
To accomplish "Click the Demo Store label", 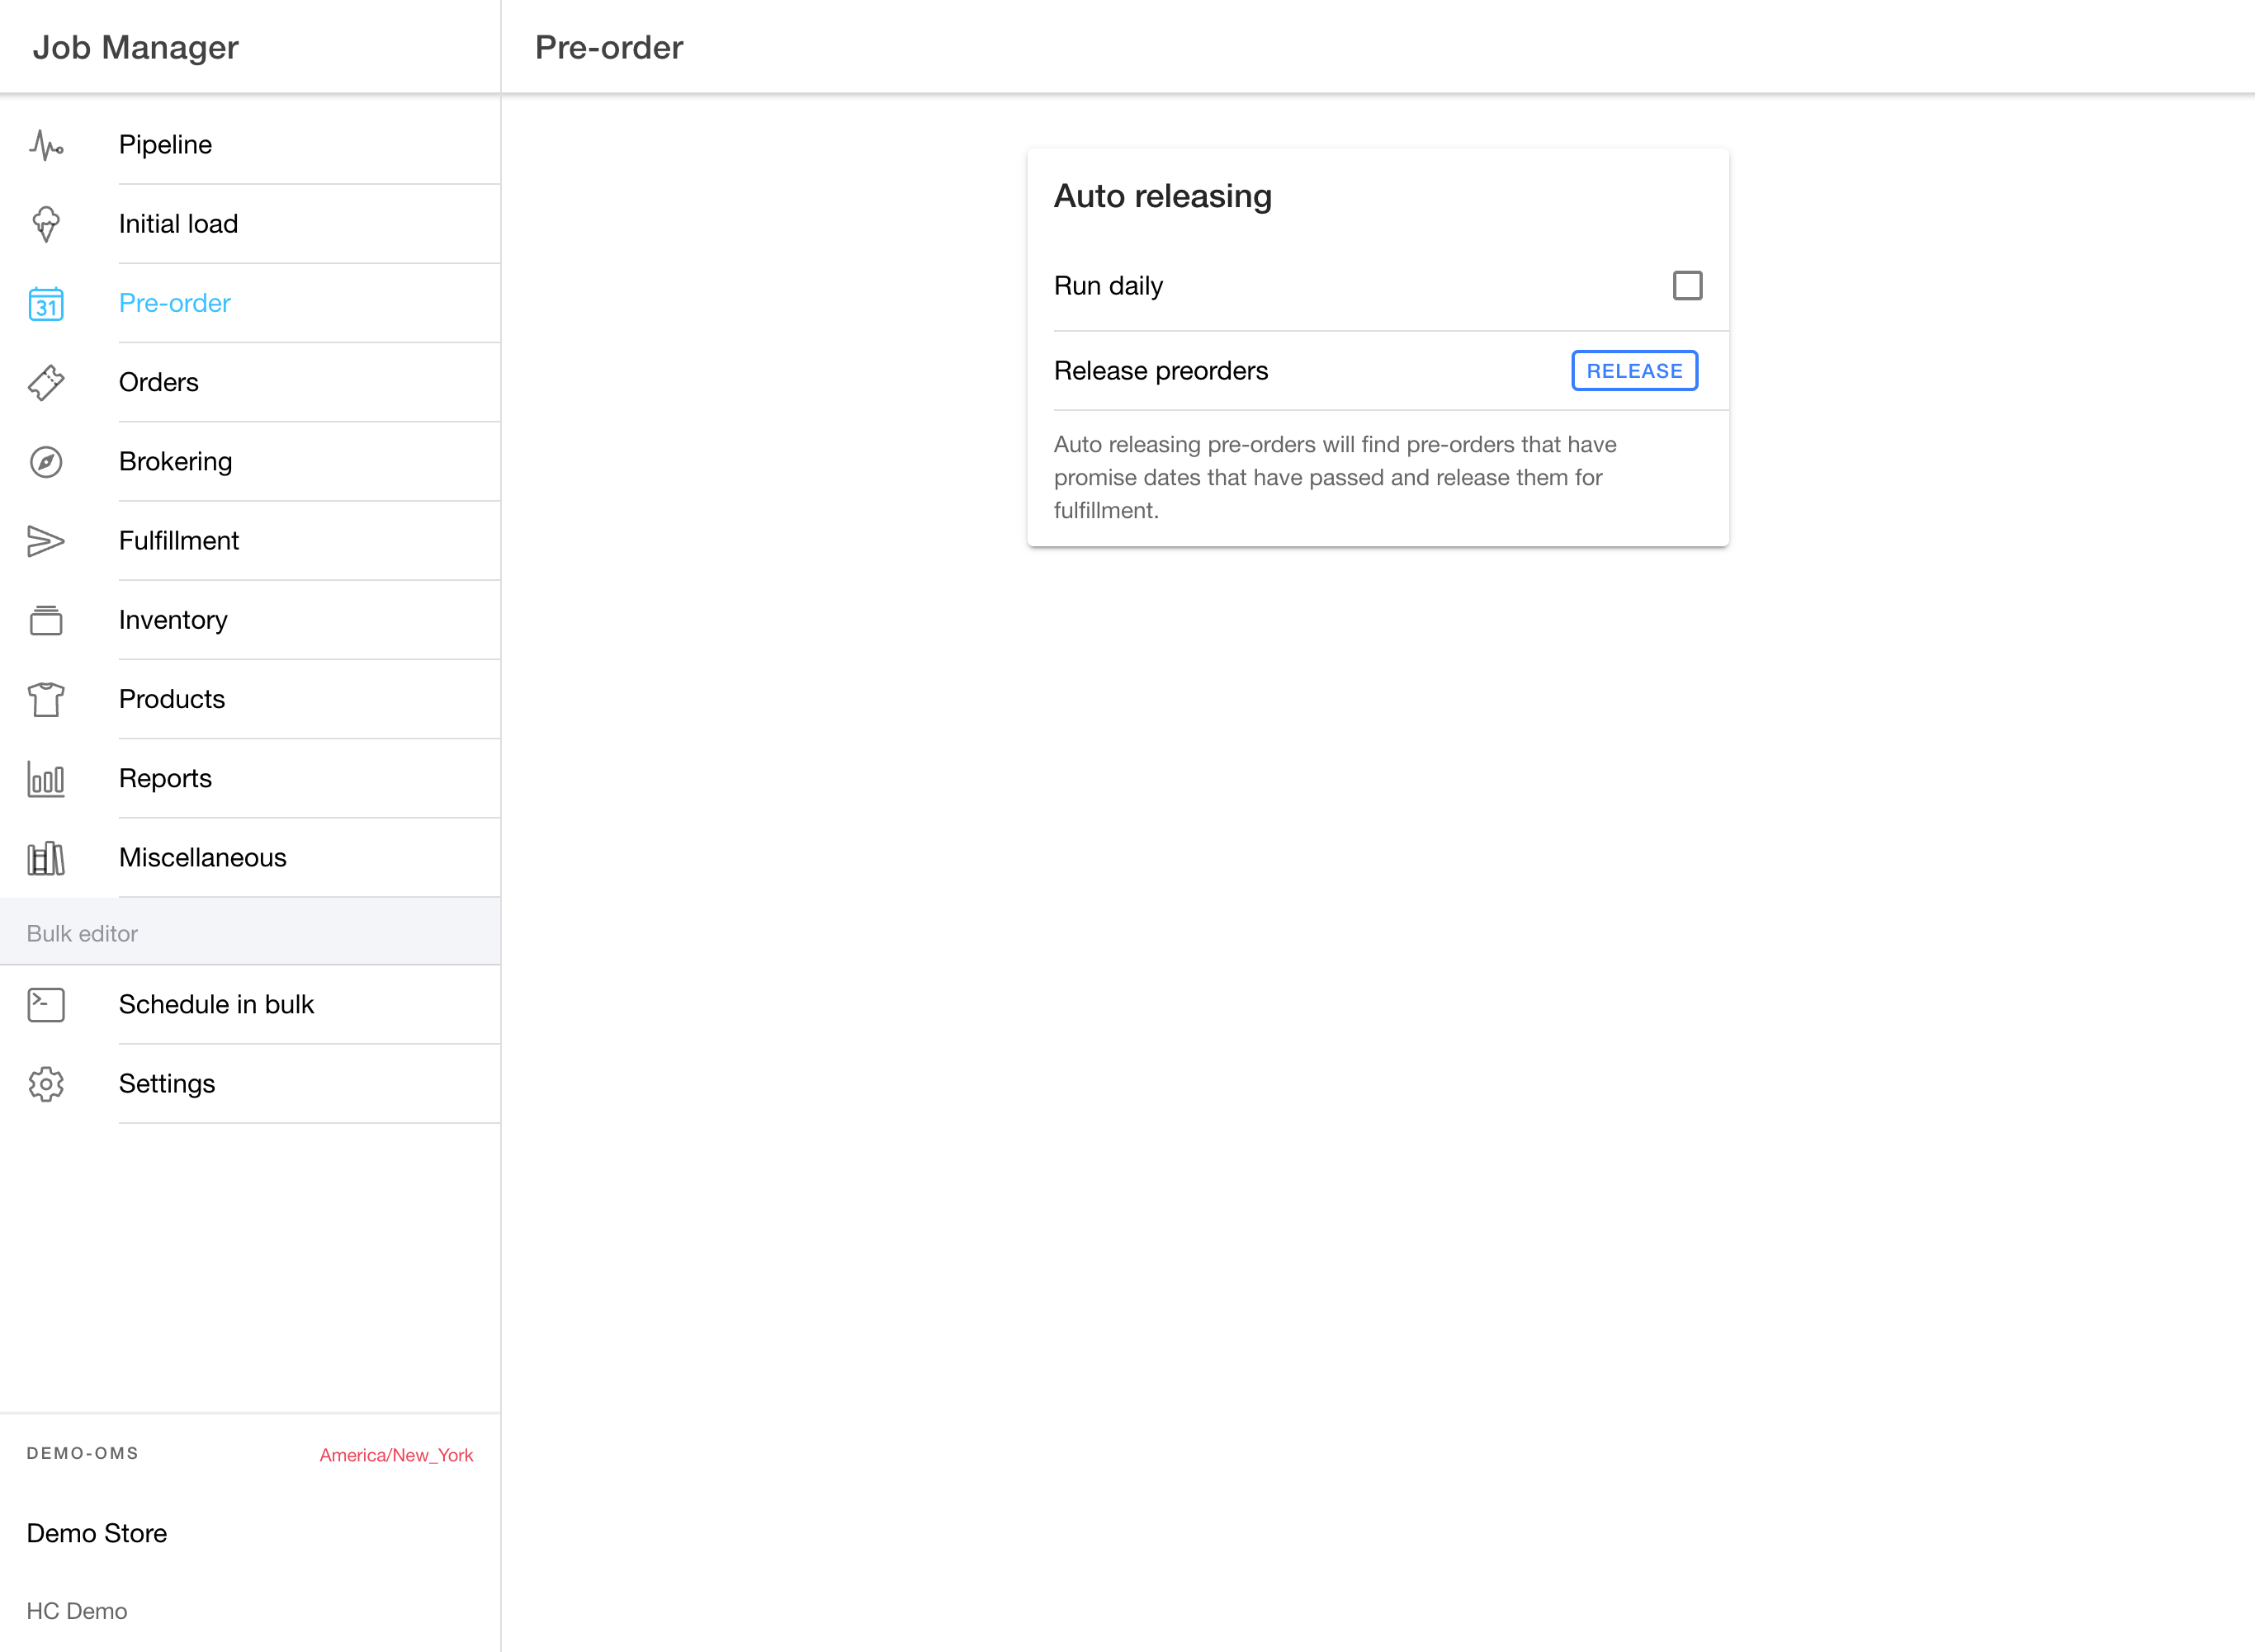I will coord(97,1533).
